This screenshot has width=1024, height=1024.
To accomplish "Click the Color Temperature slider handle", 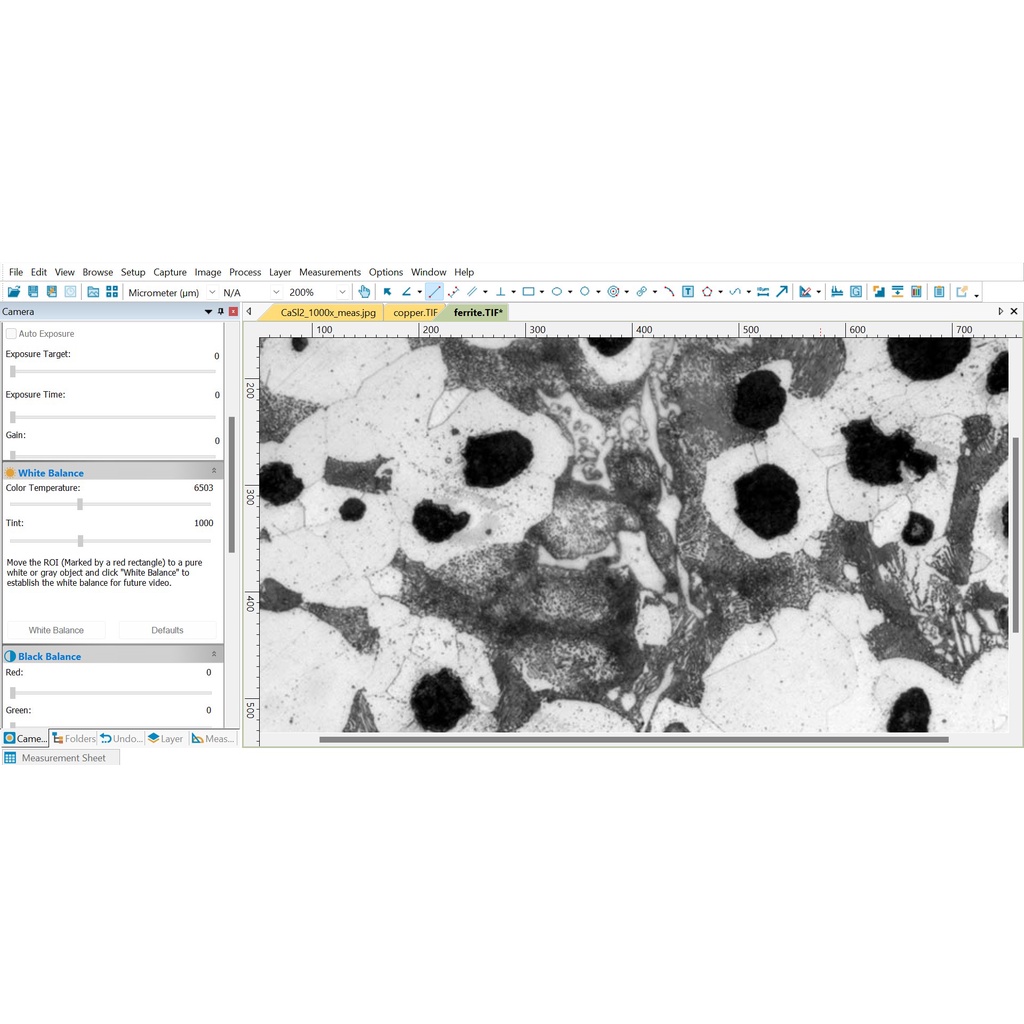I will click(80, 504).
